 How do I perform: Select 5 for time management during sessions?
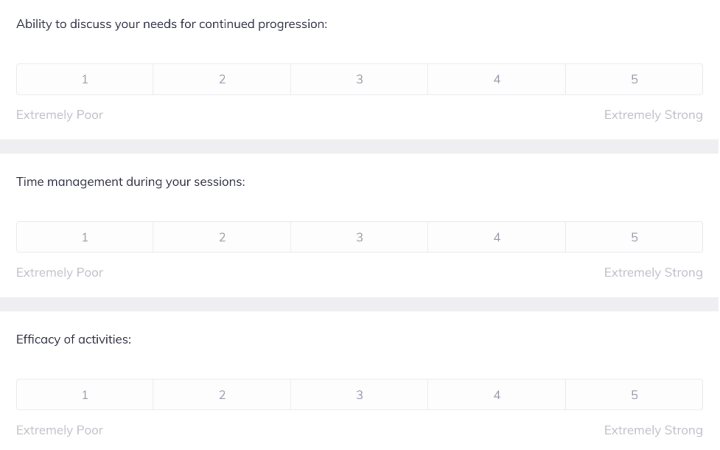pos(634,237)
